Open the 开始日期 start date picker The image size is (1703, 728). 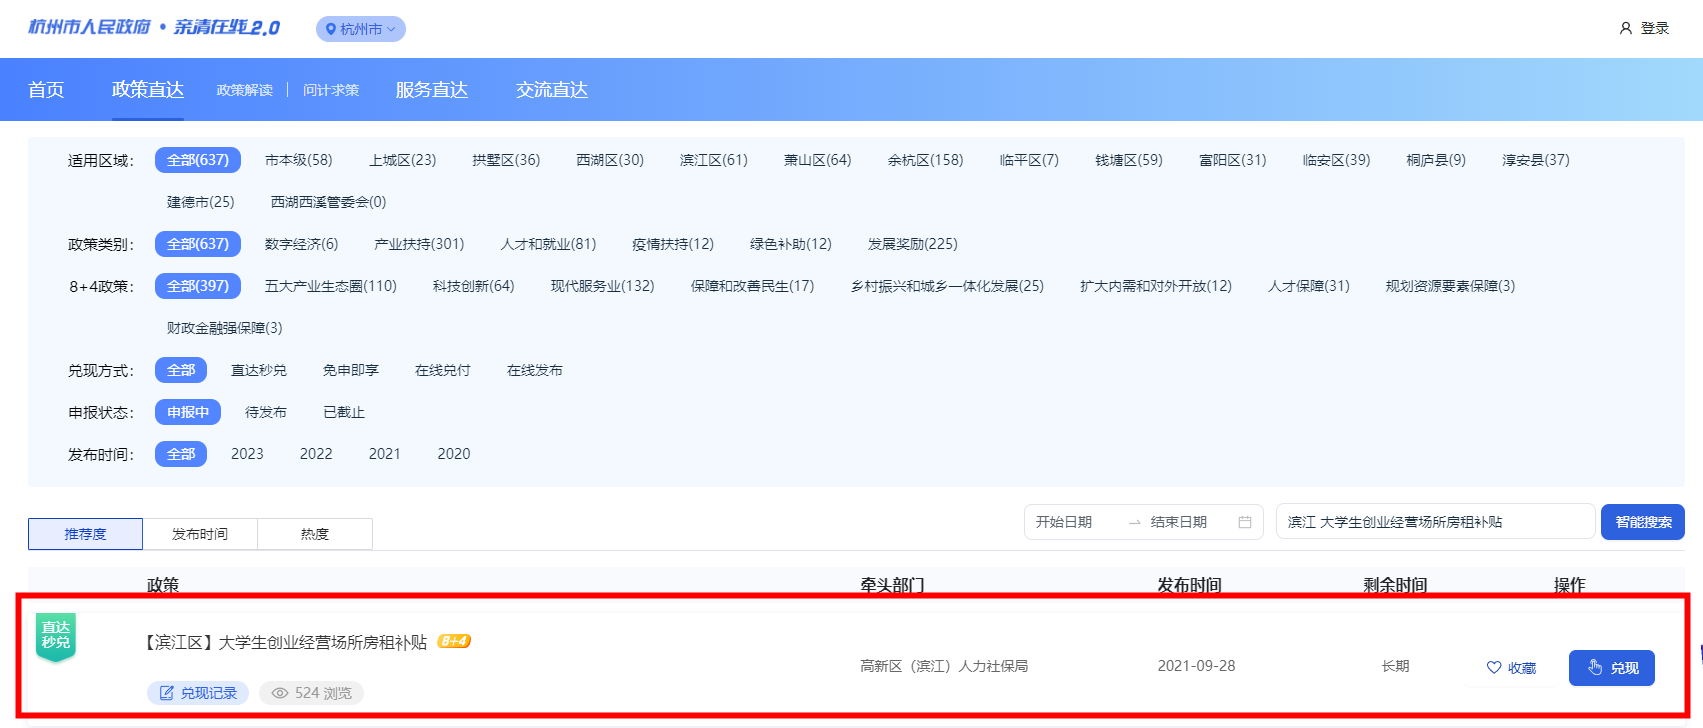point(1064,522)
